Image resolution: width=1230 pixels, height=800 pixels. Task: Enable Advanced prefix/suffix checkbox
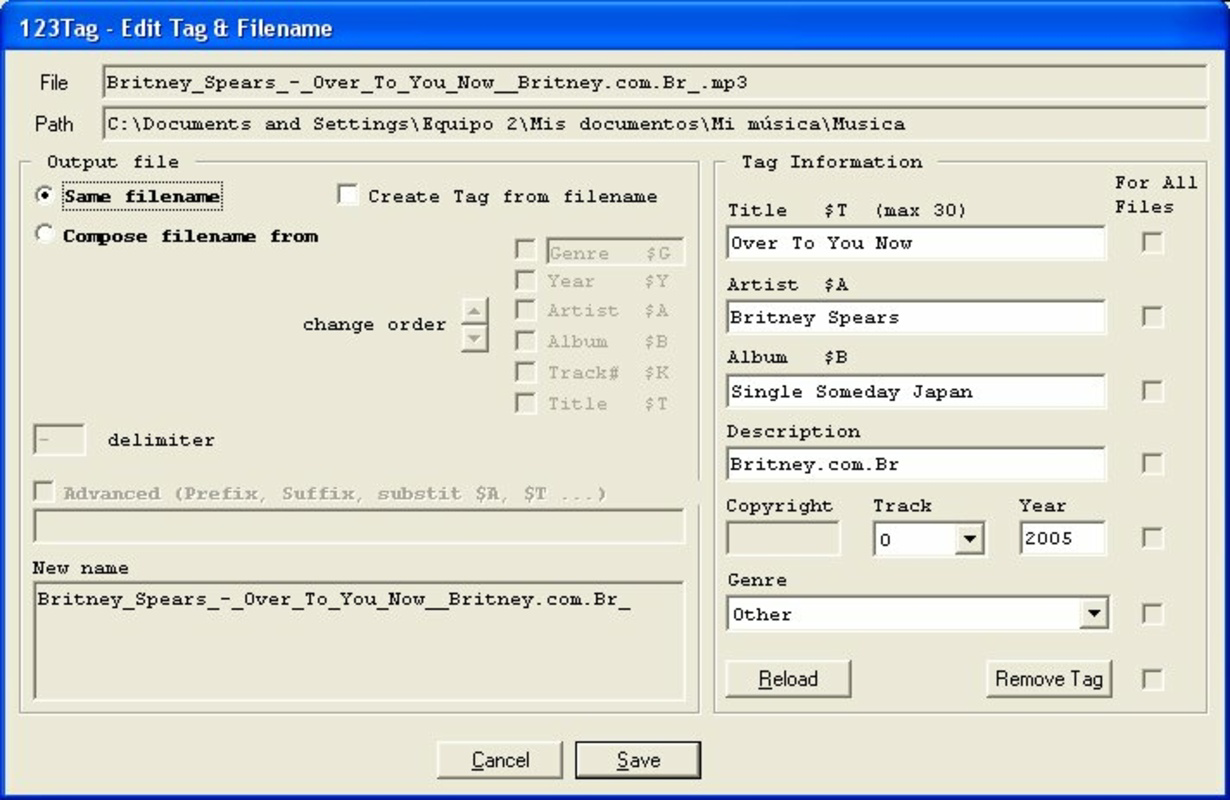coord(44,492)
